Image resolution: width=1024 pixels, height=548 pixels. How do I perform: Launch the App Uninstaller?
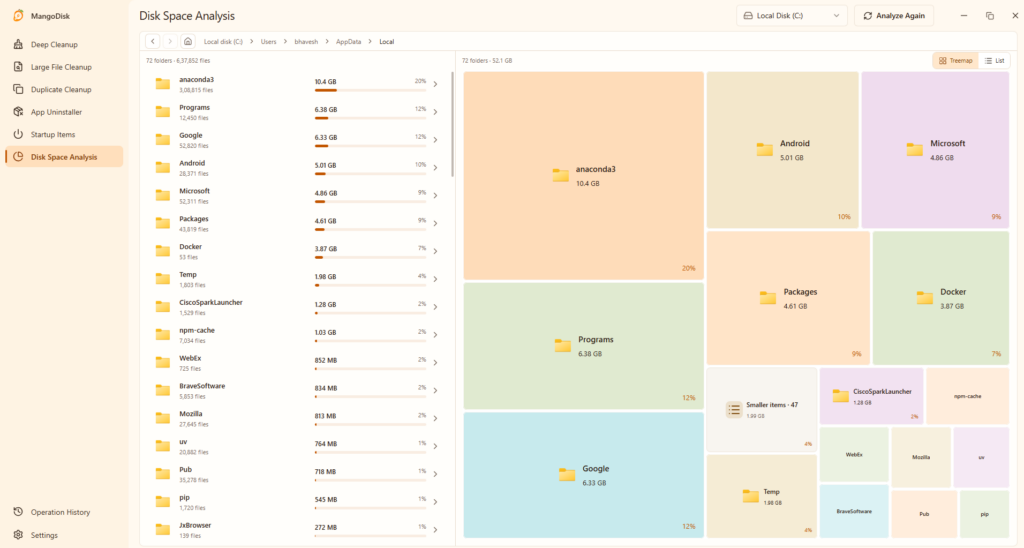(x=63, y=112)
